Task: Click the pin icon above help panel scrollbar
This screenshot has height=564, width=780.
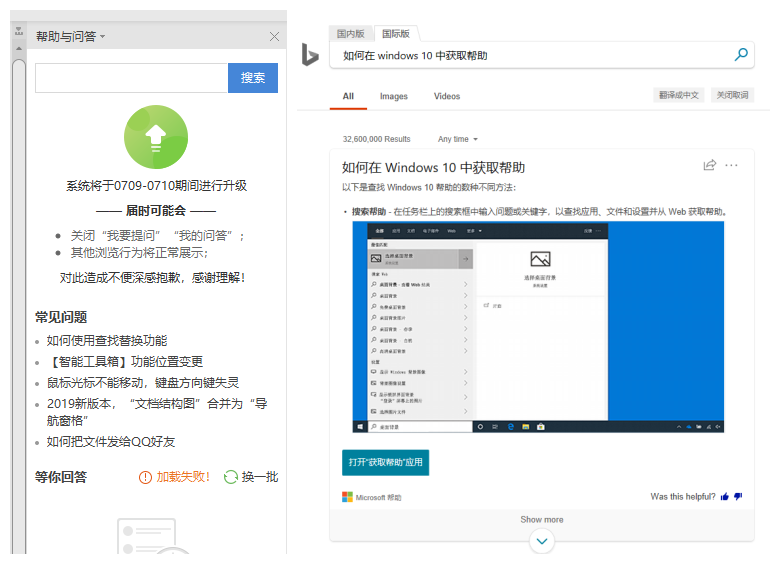Action: [x=19, y=31]
